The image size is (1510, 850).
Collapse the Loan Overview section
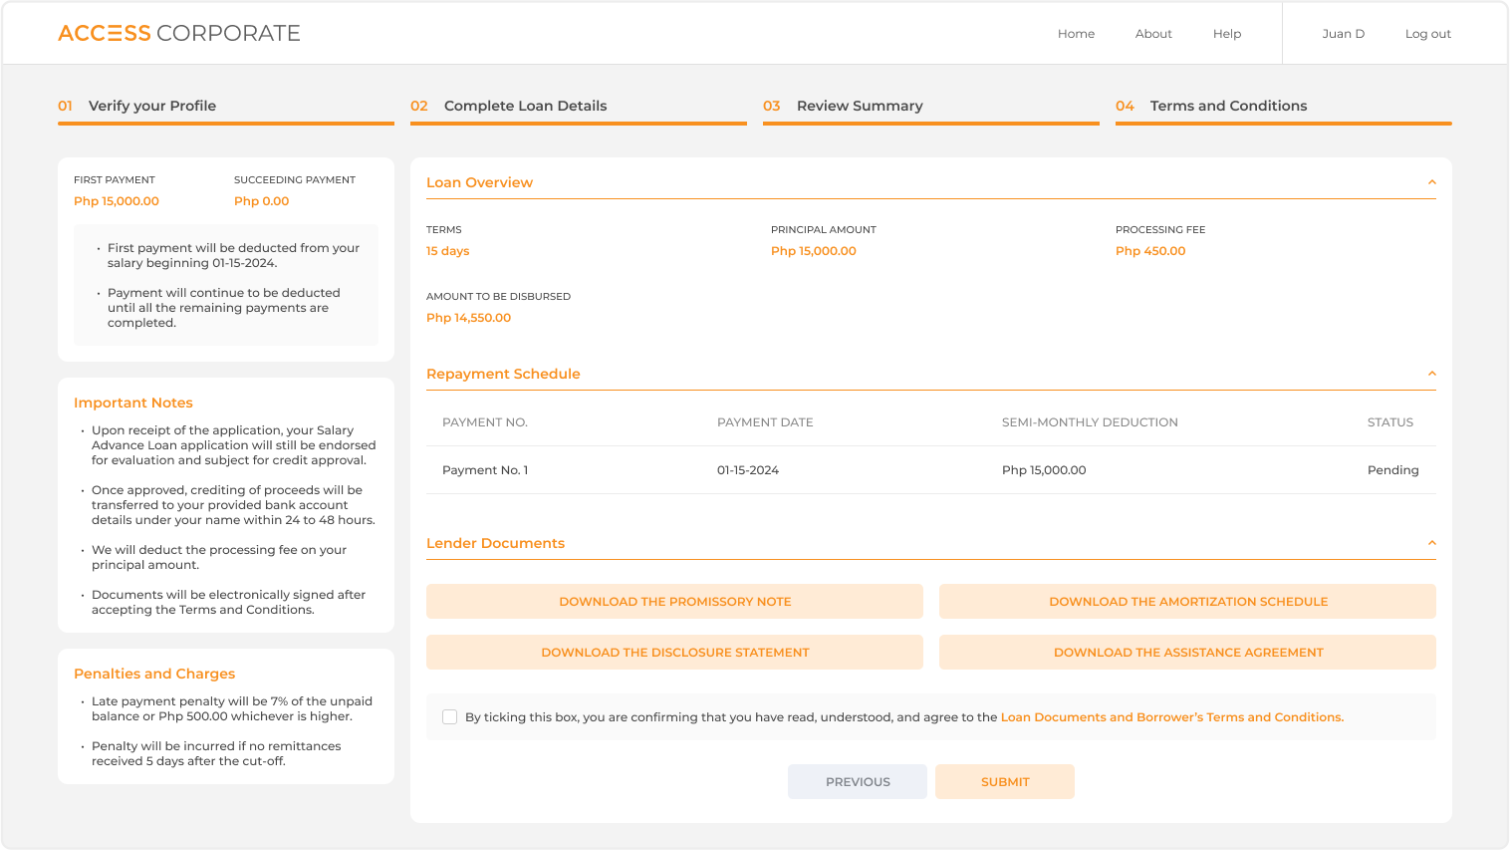pos(1432,182)
